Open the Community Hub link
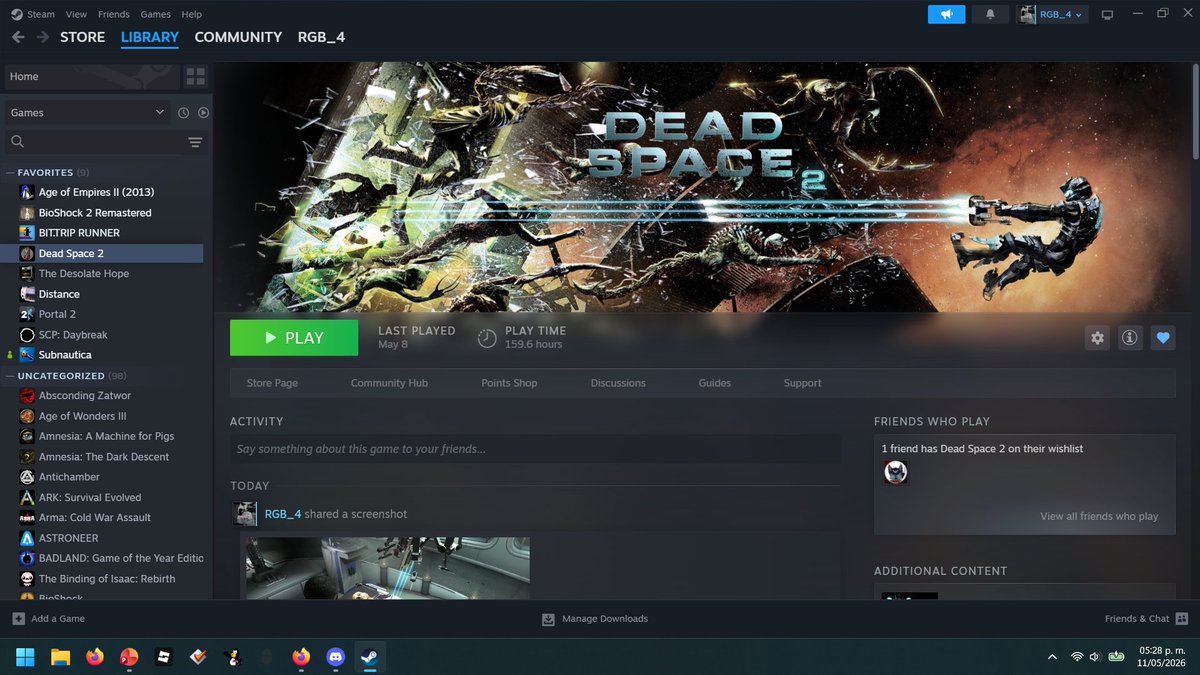This screenshot has height=675, width=1200. point(389,383)
